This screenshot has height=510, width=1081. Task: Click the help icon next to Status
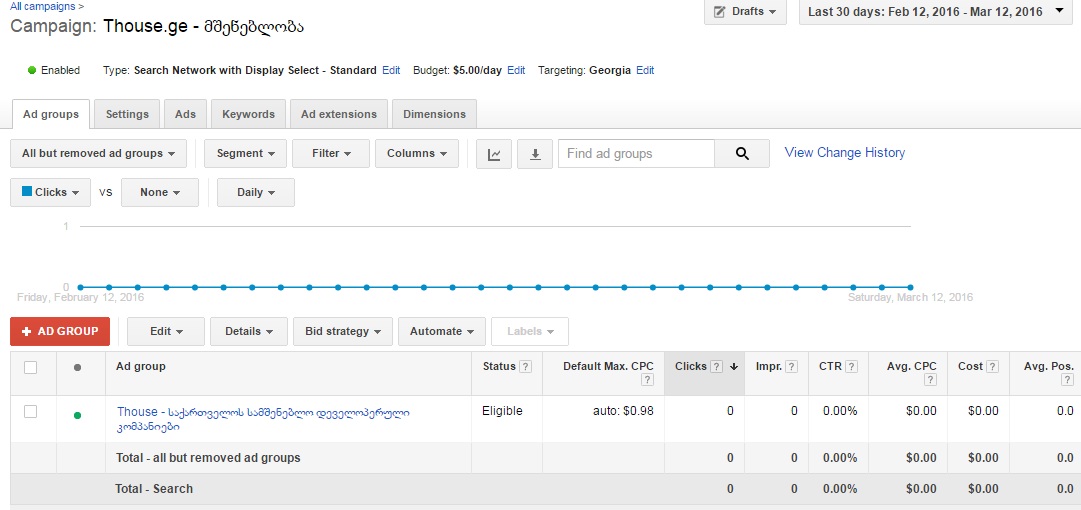pyautogui.click(x=525, y=367)
